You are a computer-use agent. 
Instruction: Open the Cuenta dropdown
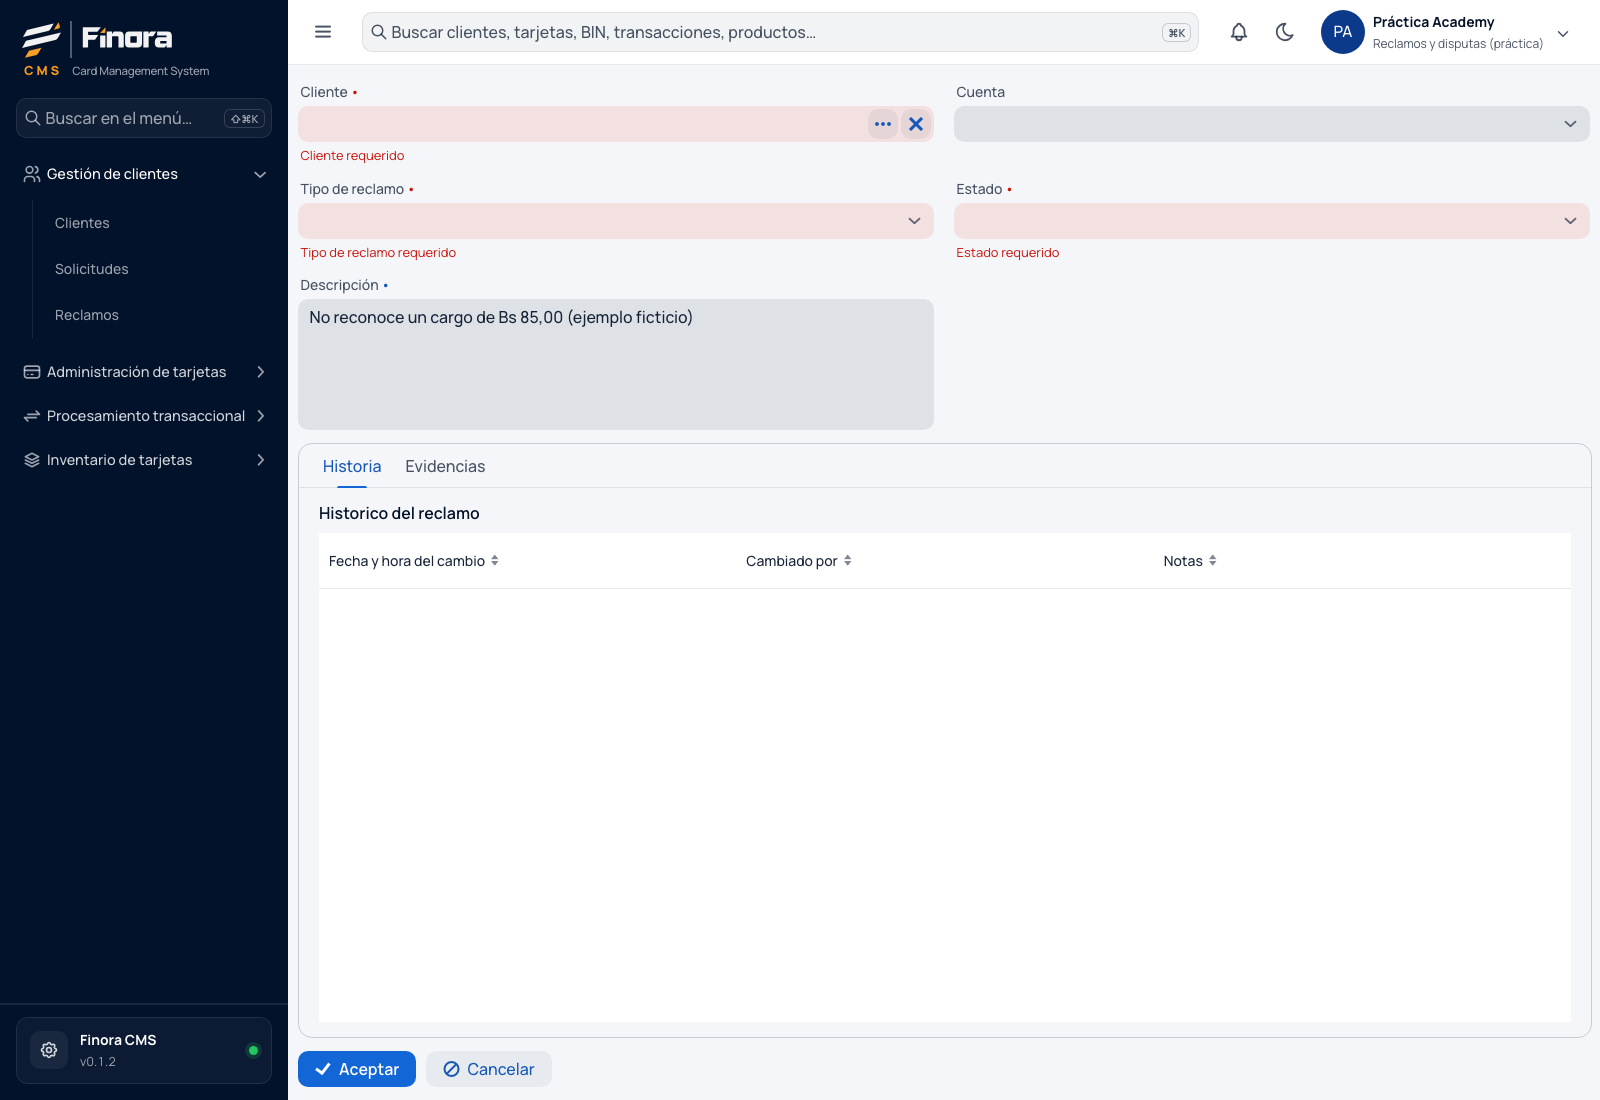pos(1271,124)
